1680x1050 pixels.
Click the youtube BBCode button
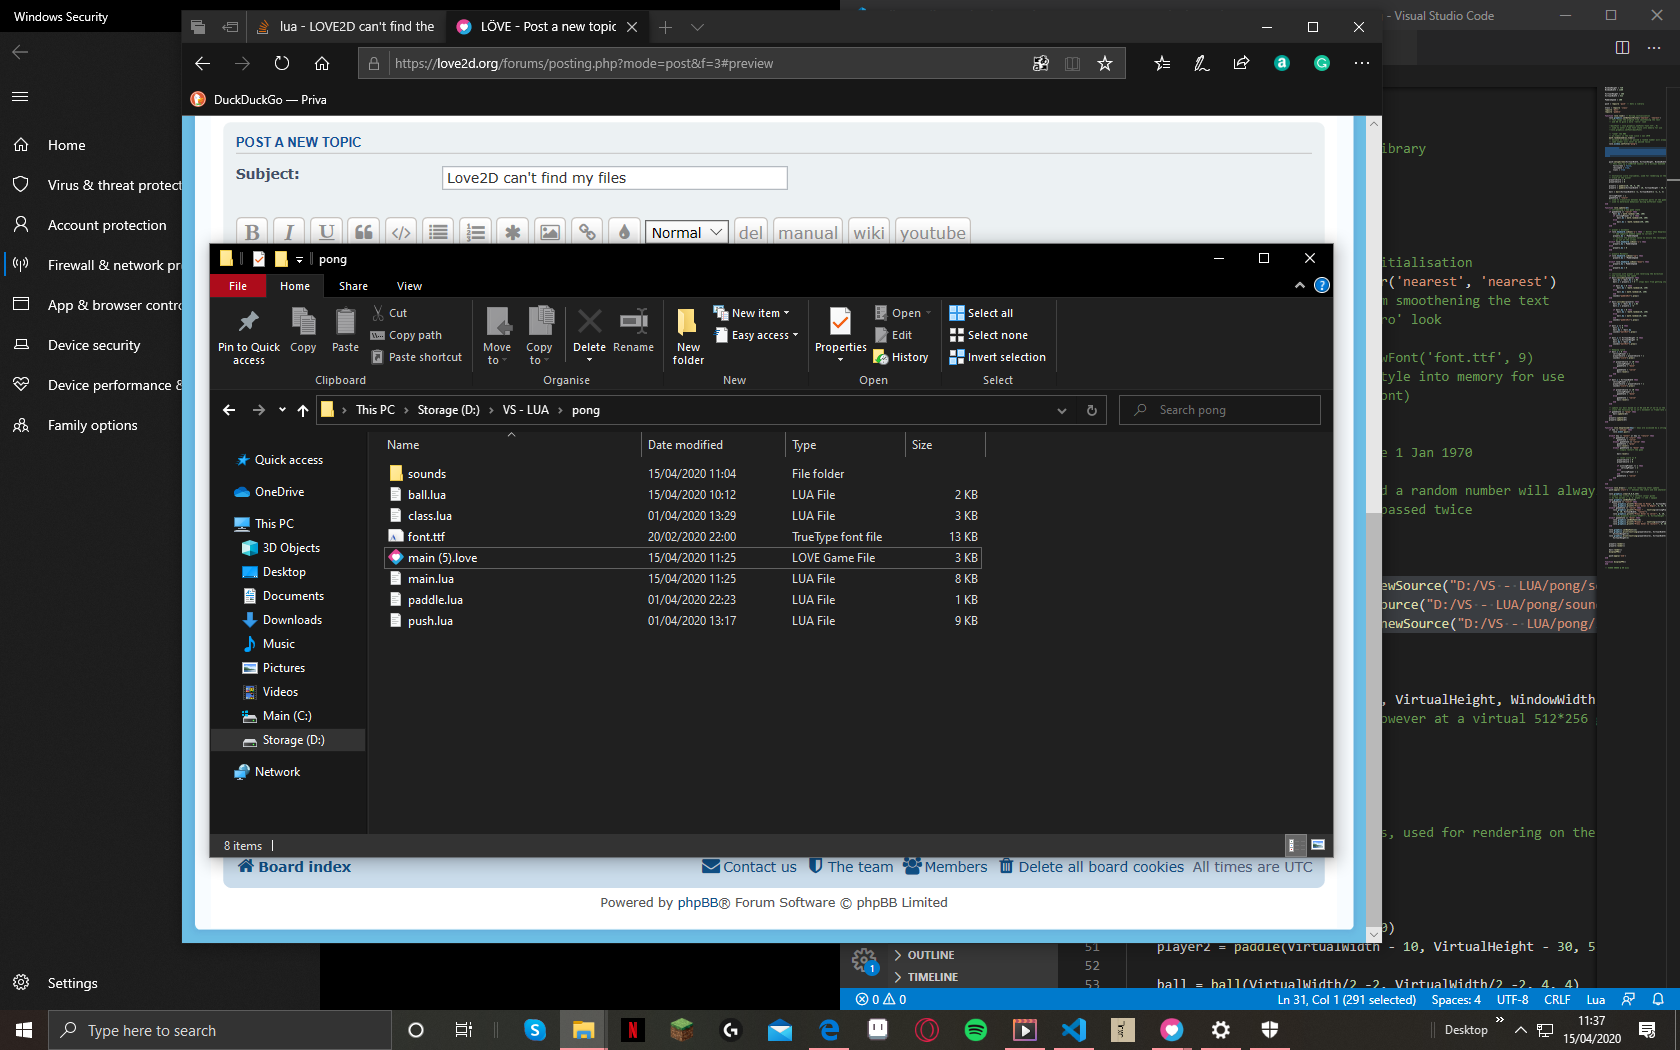932,232
